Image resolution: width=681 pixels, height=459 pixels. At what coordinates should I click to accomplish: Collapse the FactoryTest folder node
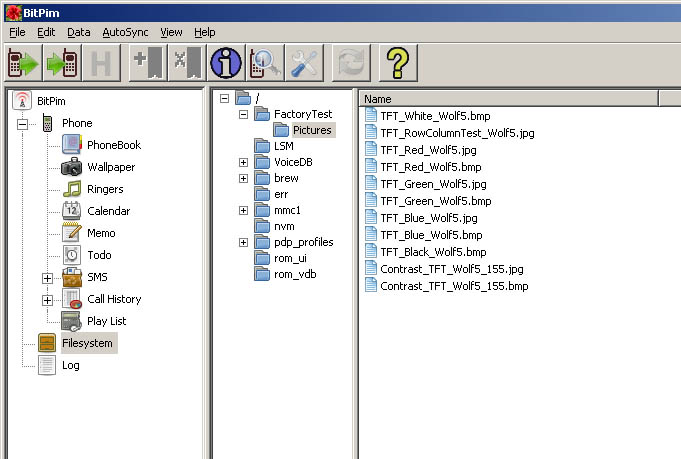tap(243, 114)
